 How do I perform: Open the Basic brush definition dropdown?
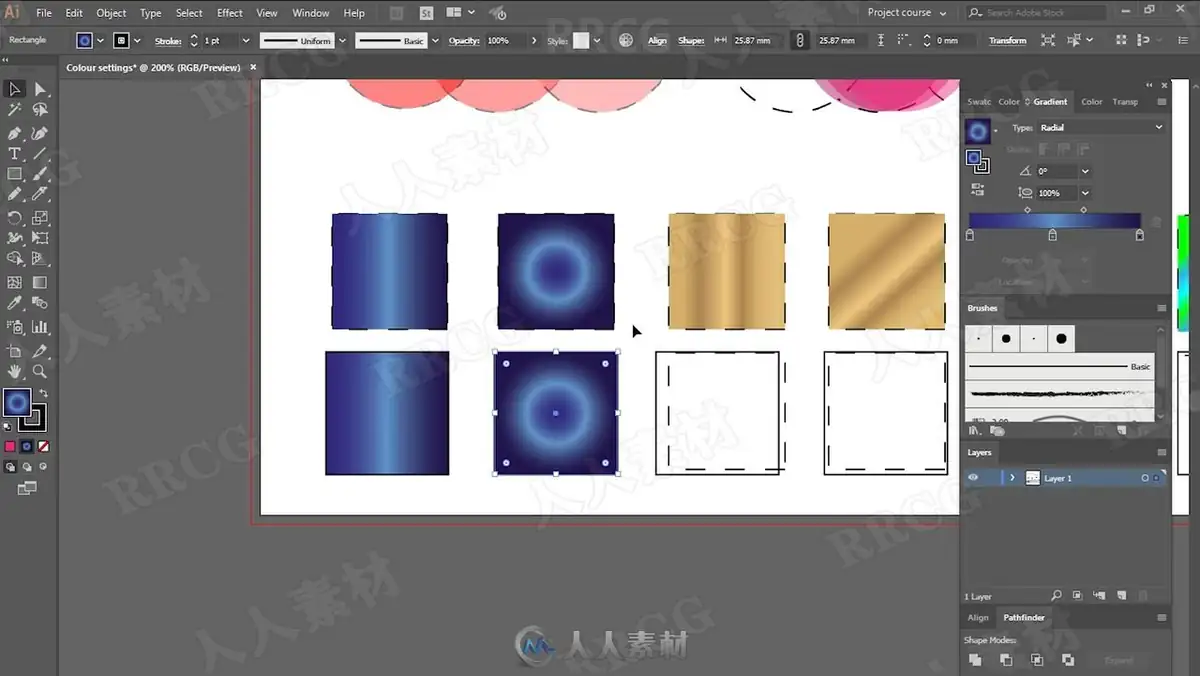(x=433, y=40)
